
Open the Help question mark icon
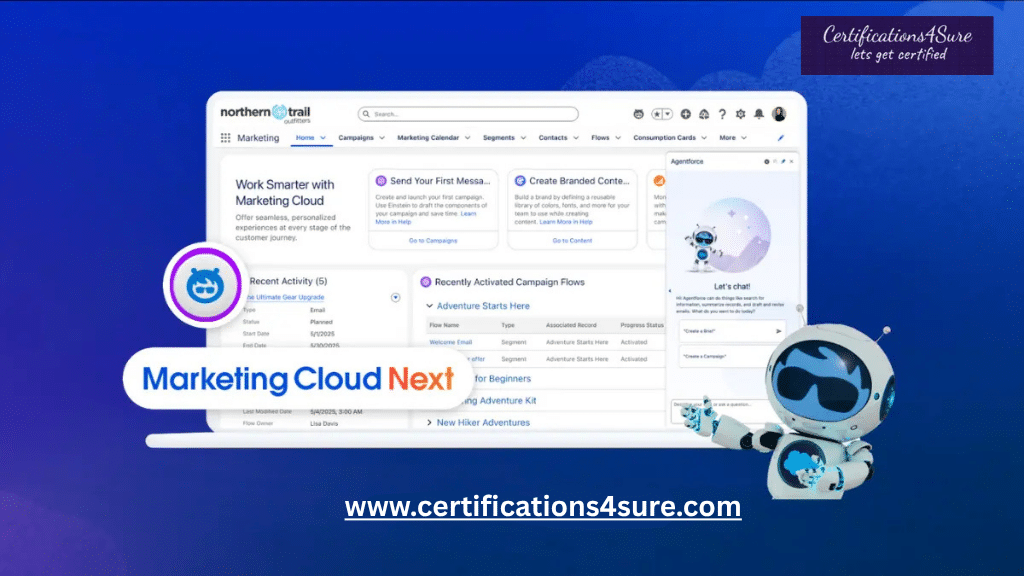(x=722, y=114)
